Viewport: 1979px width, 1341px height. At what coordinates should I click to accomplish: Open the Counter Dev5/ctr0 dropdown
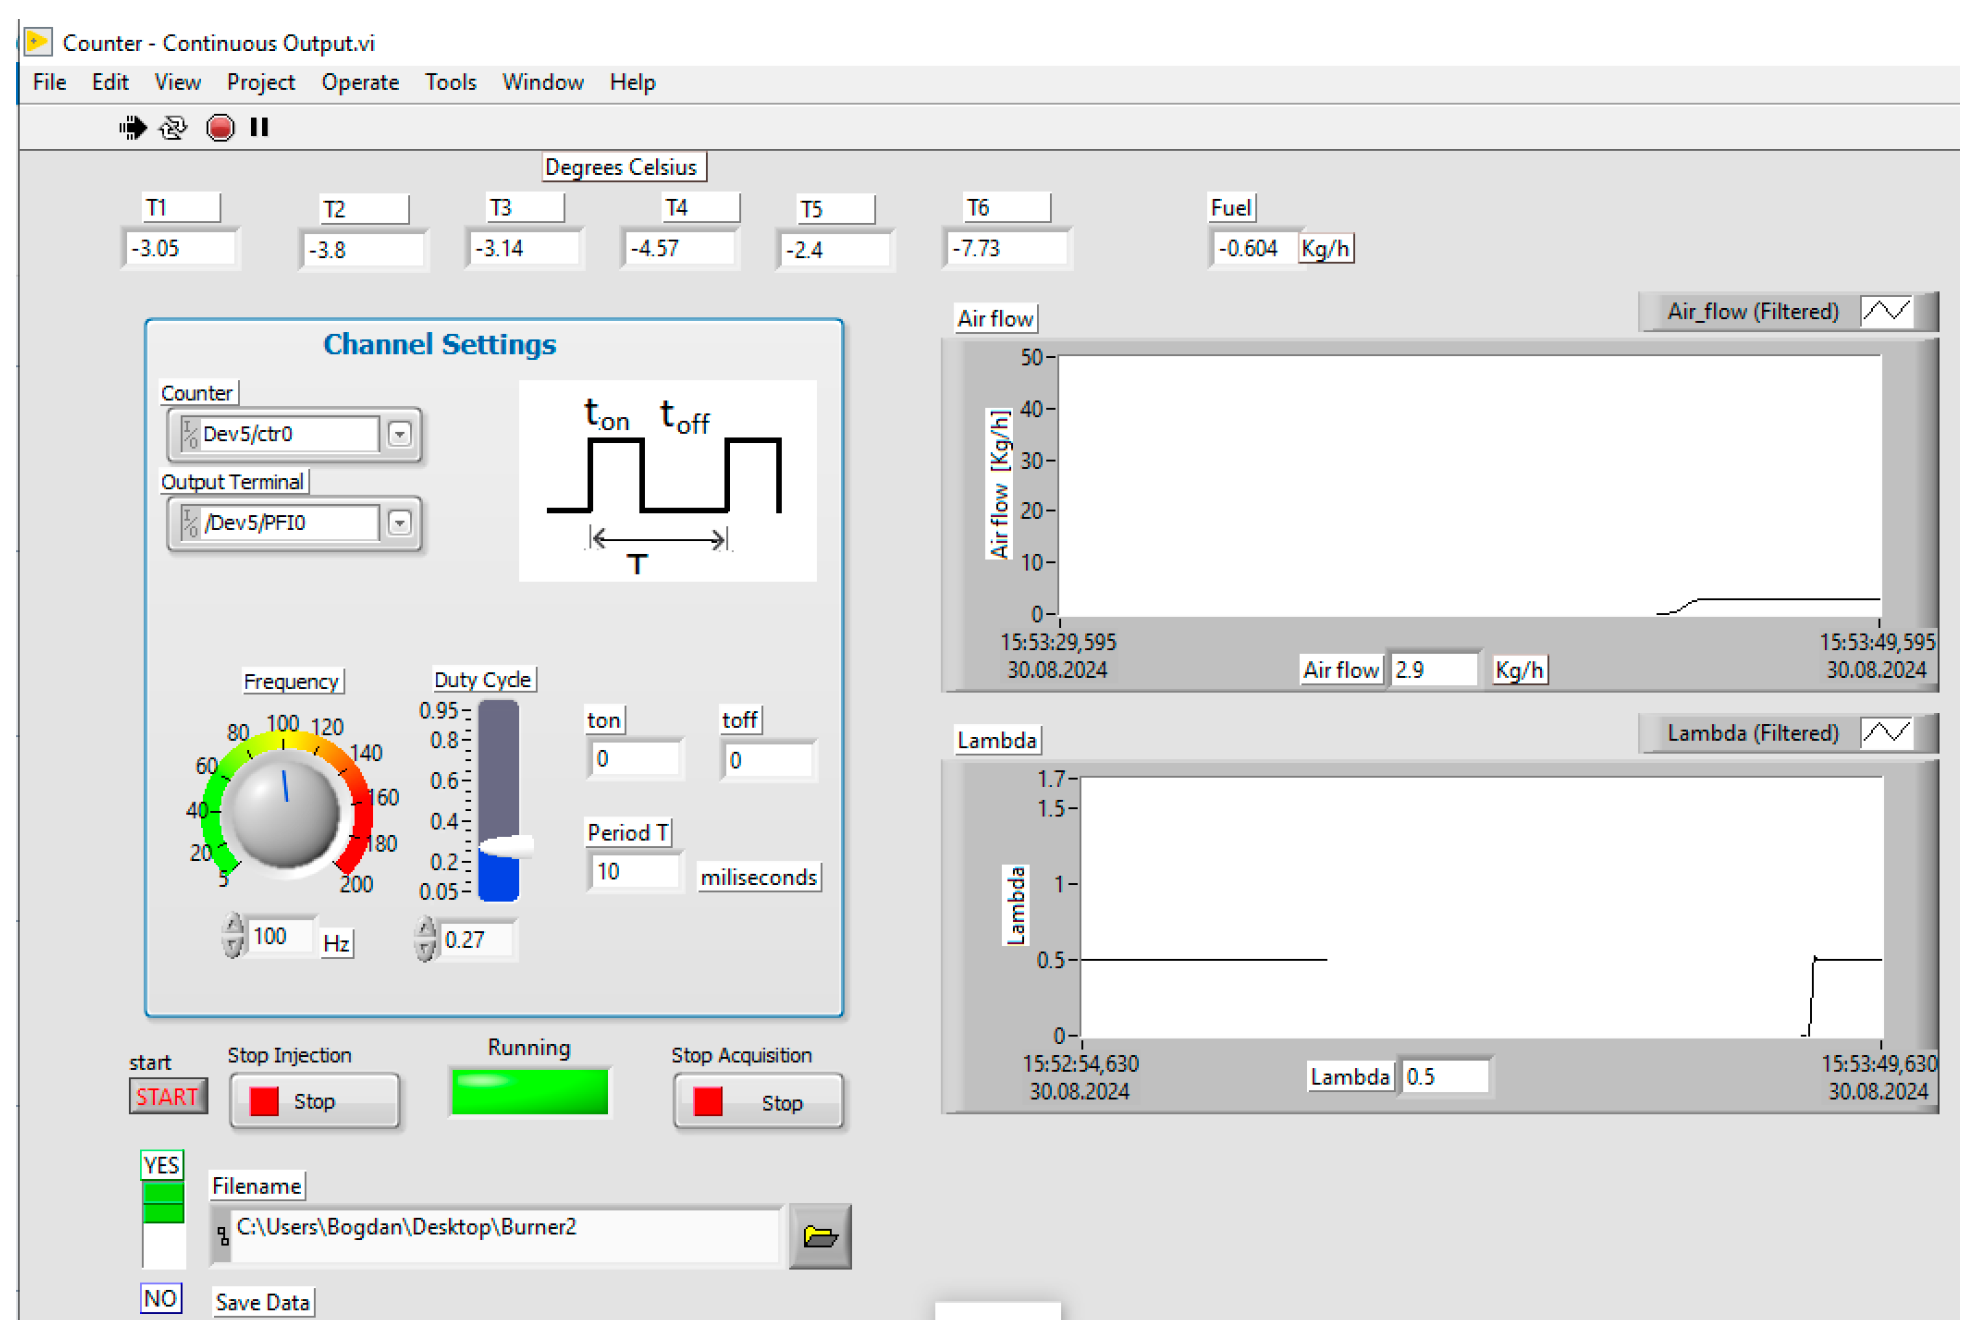tap(400, 435)
